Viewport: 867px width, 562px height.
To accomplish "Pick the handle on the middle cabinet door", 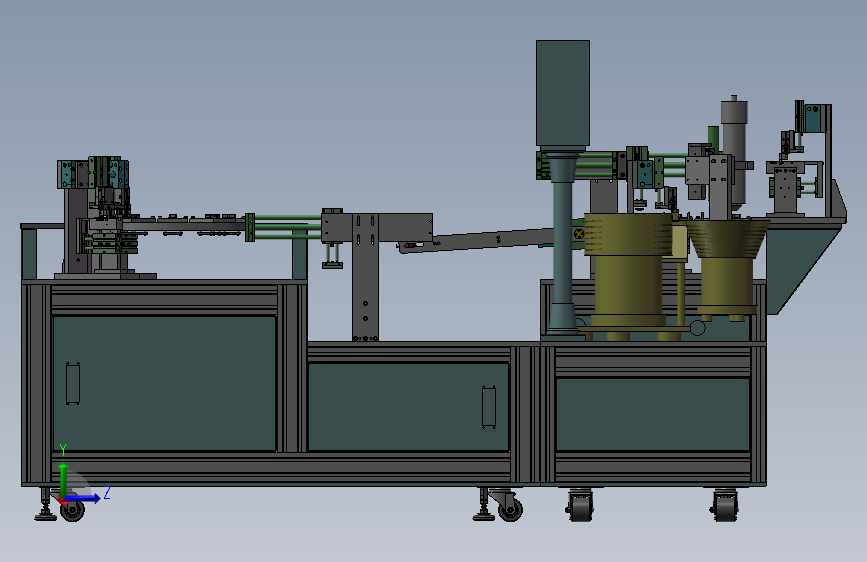I will click(489, 407).
